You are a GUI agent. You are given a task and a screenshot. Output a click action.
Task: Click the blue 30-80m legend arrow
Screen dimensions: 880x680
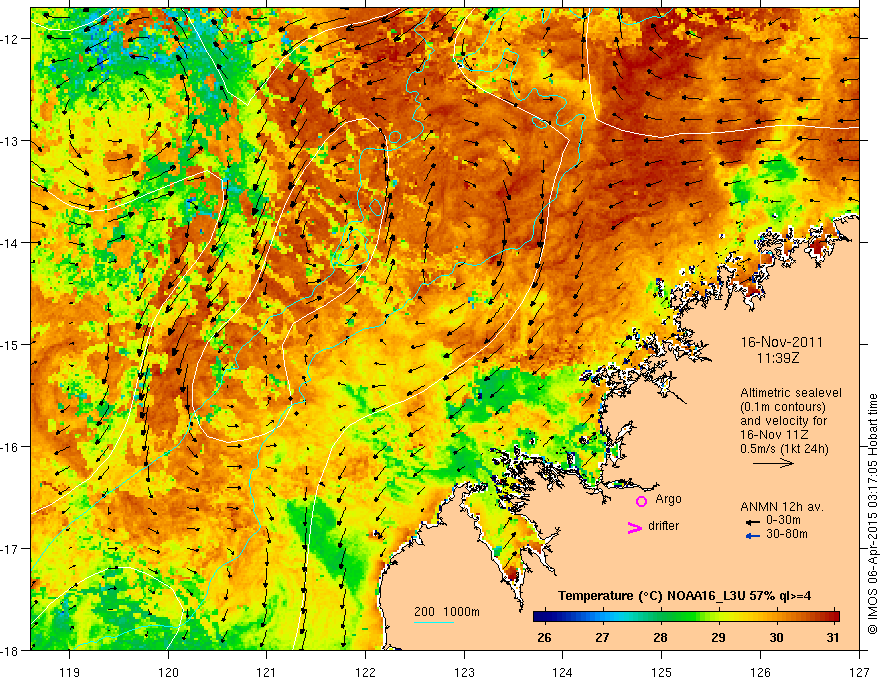click(x=753, y=536)
